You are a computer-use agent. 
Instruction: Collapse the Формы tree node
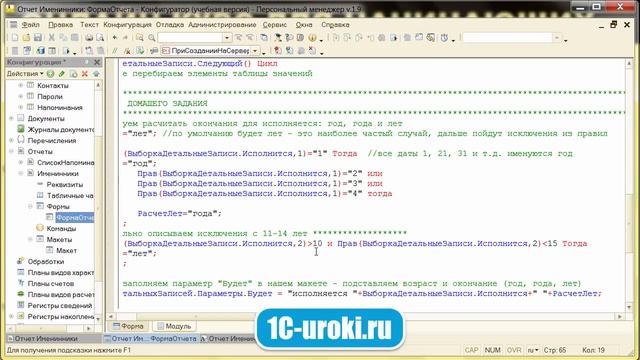pos(30,207)
